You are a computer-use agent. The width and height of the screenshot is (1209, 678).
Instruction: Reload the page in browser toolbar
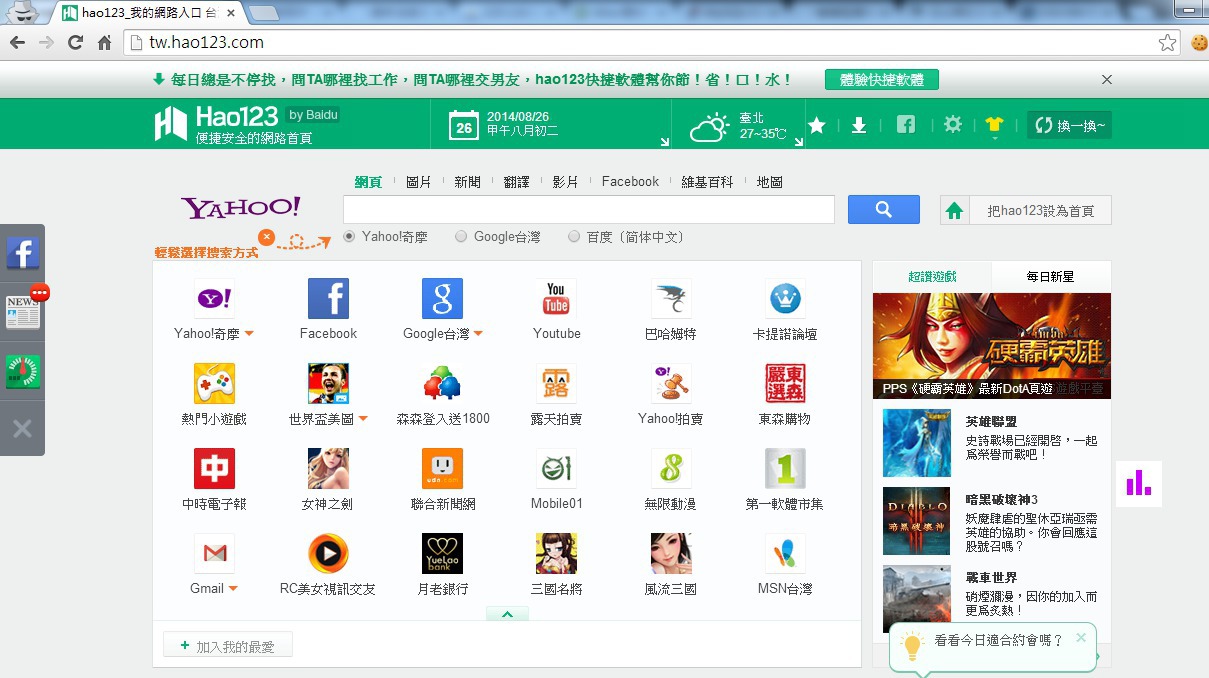(75, 42)
